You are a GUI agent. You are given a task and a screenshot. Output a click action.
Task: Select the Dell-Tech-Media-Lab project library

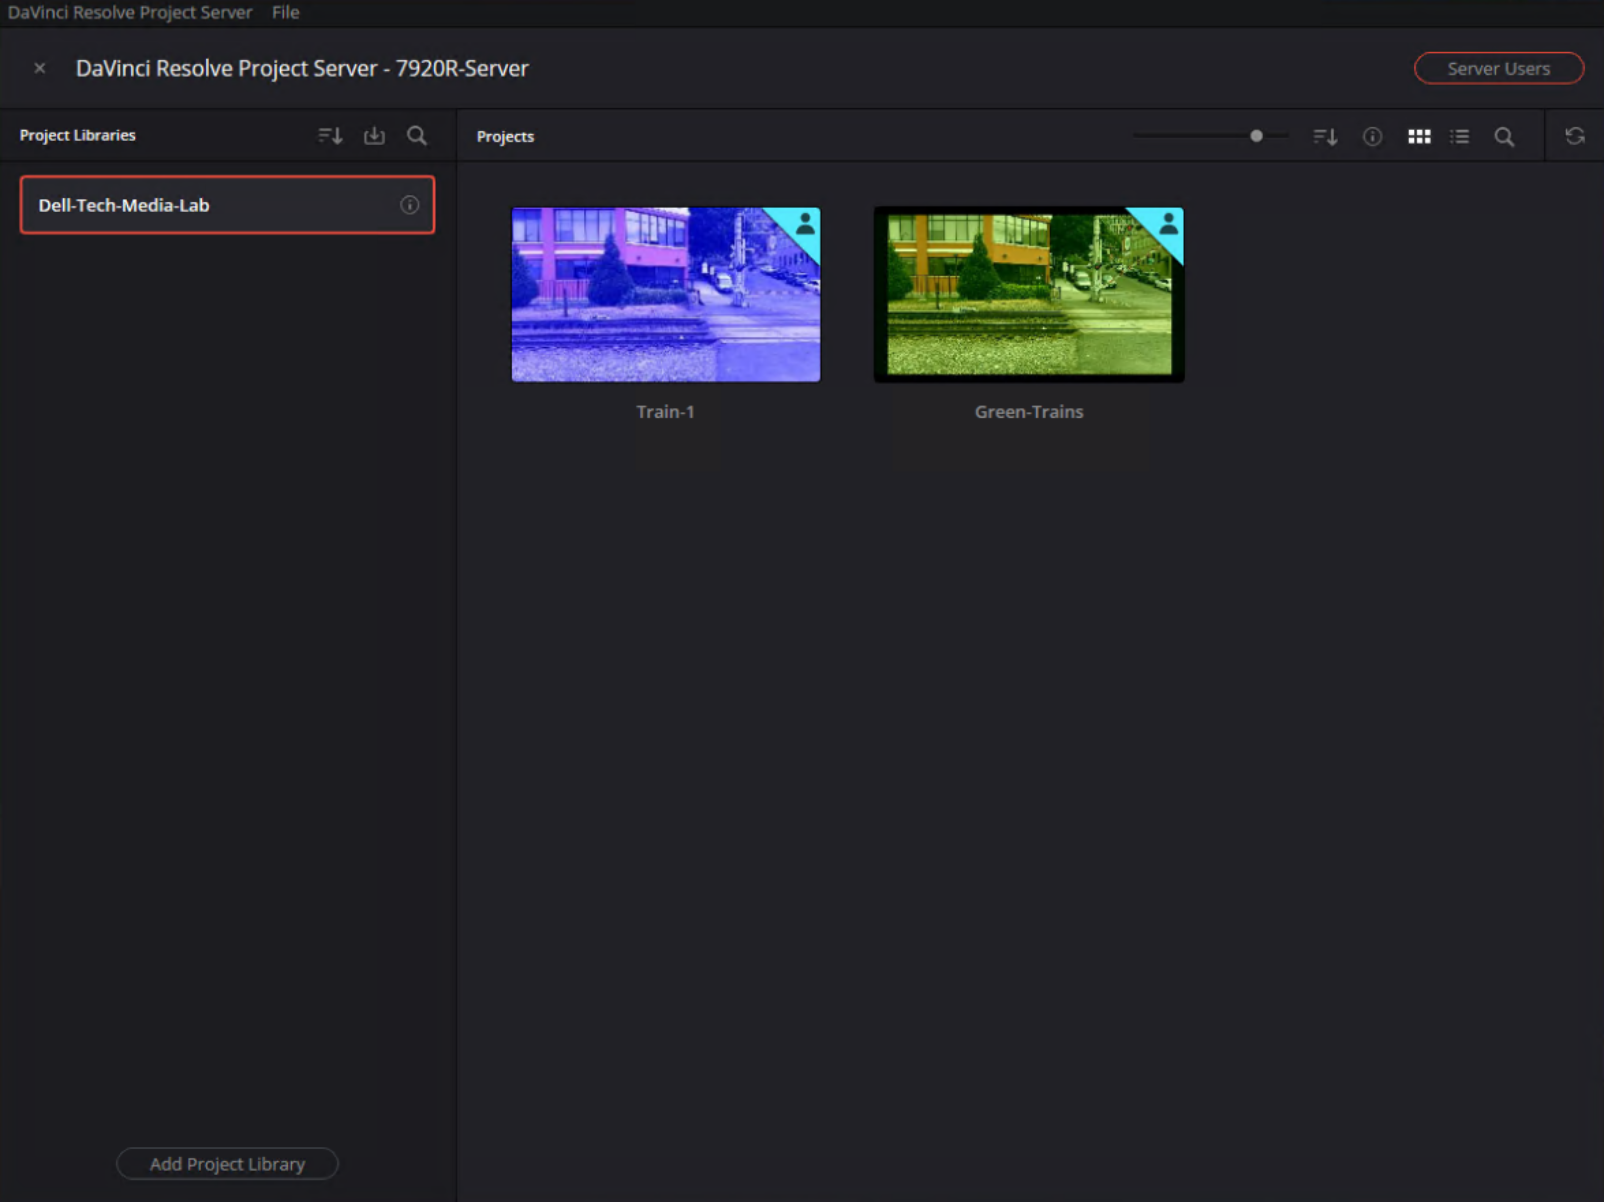pyautogui.click(x=227, y=205)
